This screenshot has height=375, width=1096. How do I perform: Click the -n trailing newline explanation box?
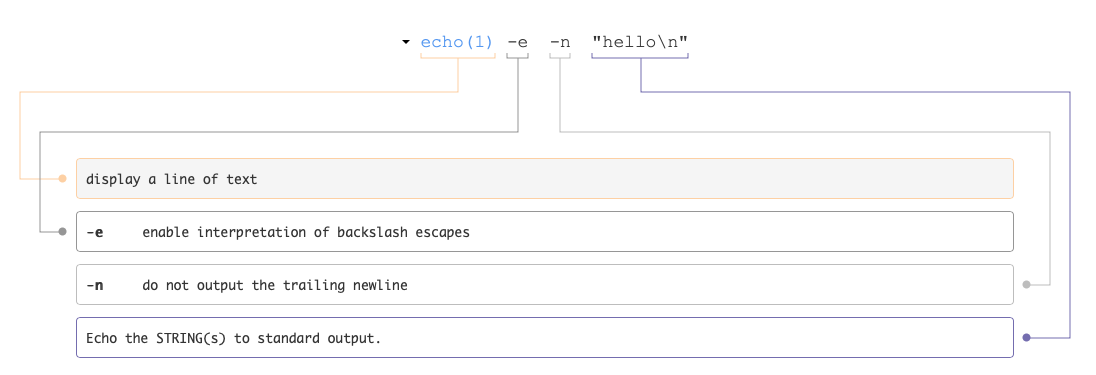545,285
